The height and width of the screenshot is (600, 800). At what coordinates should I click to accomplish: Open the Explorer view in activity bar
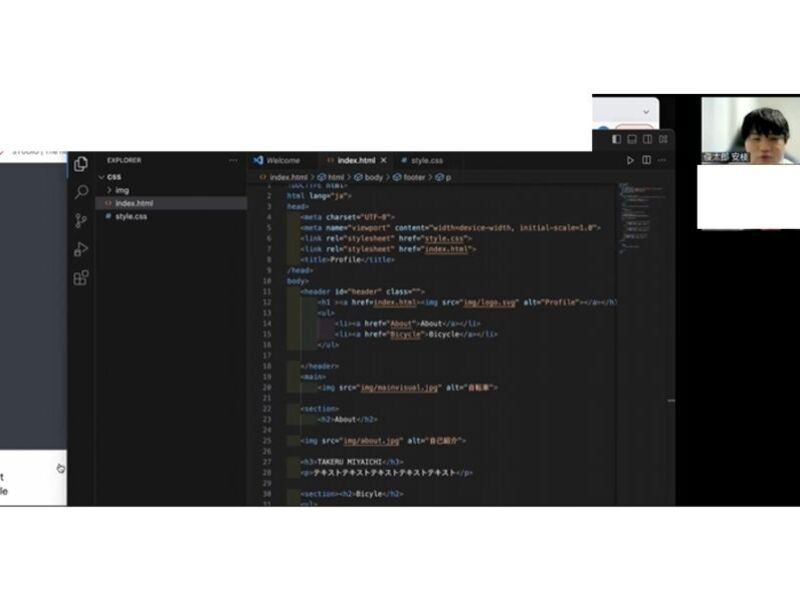pos(81,163)
